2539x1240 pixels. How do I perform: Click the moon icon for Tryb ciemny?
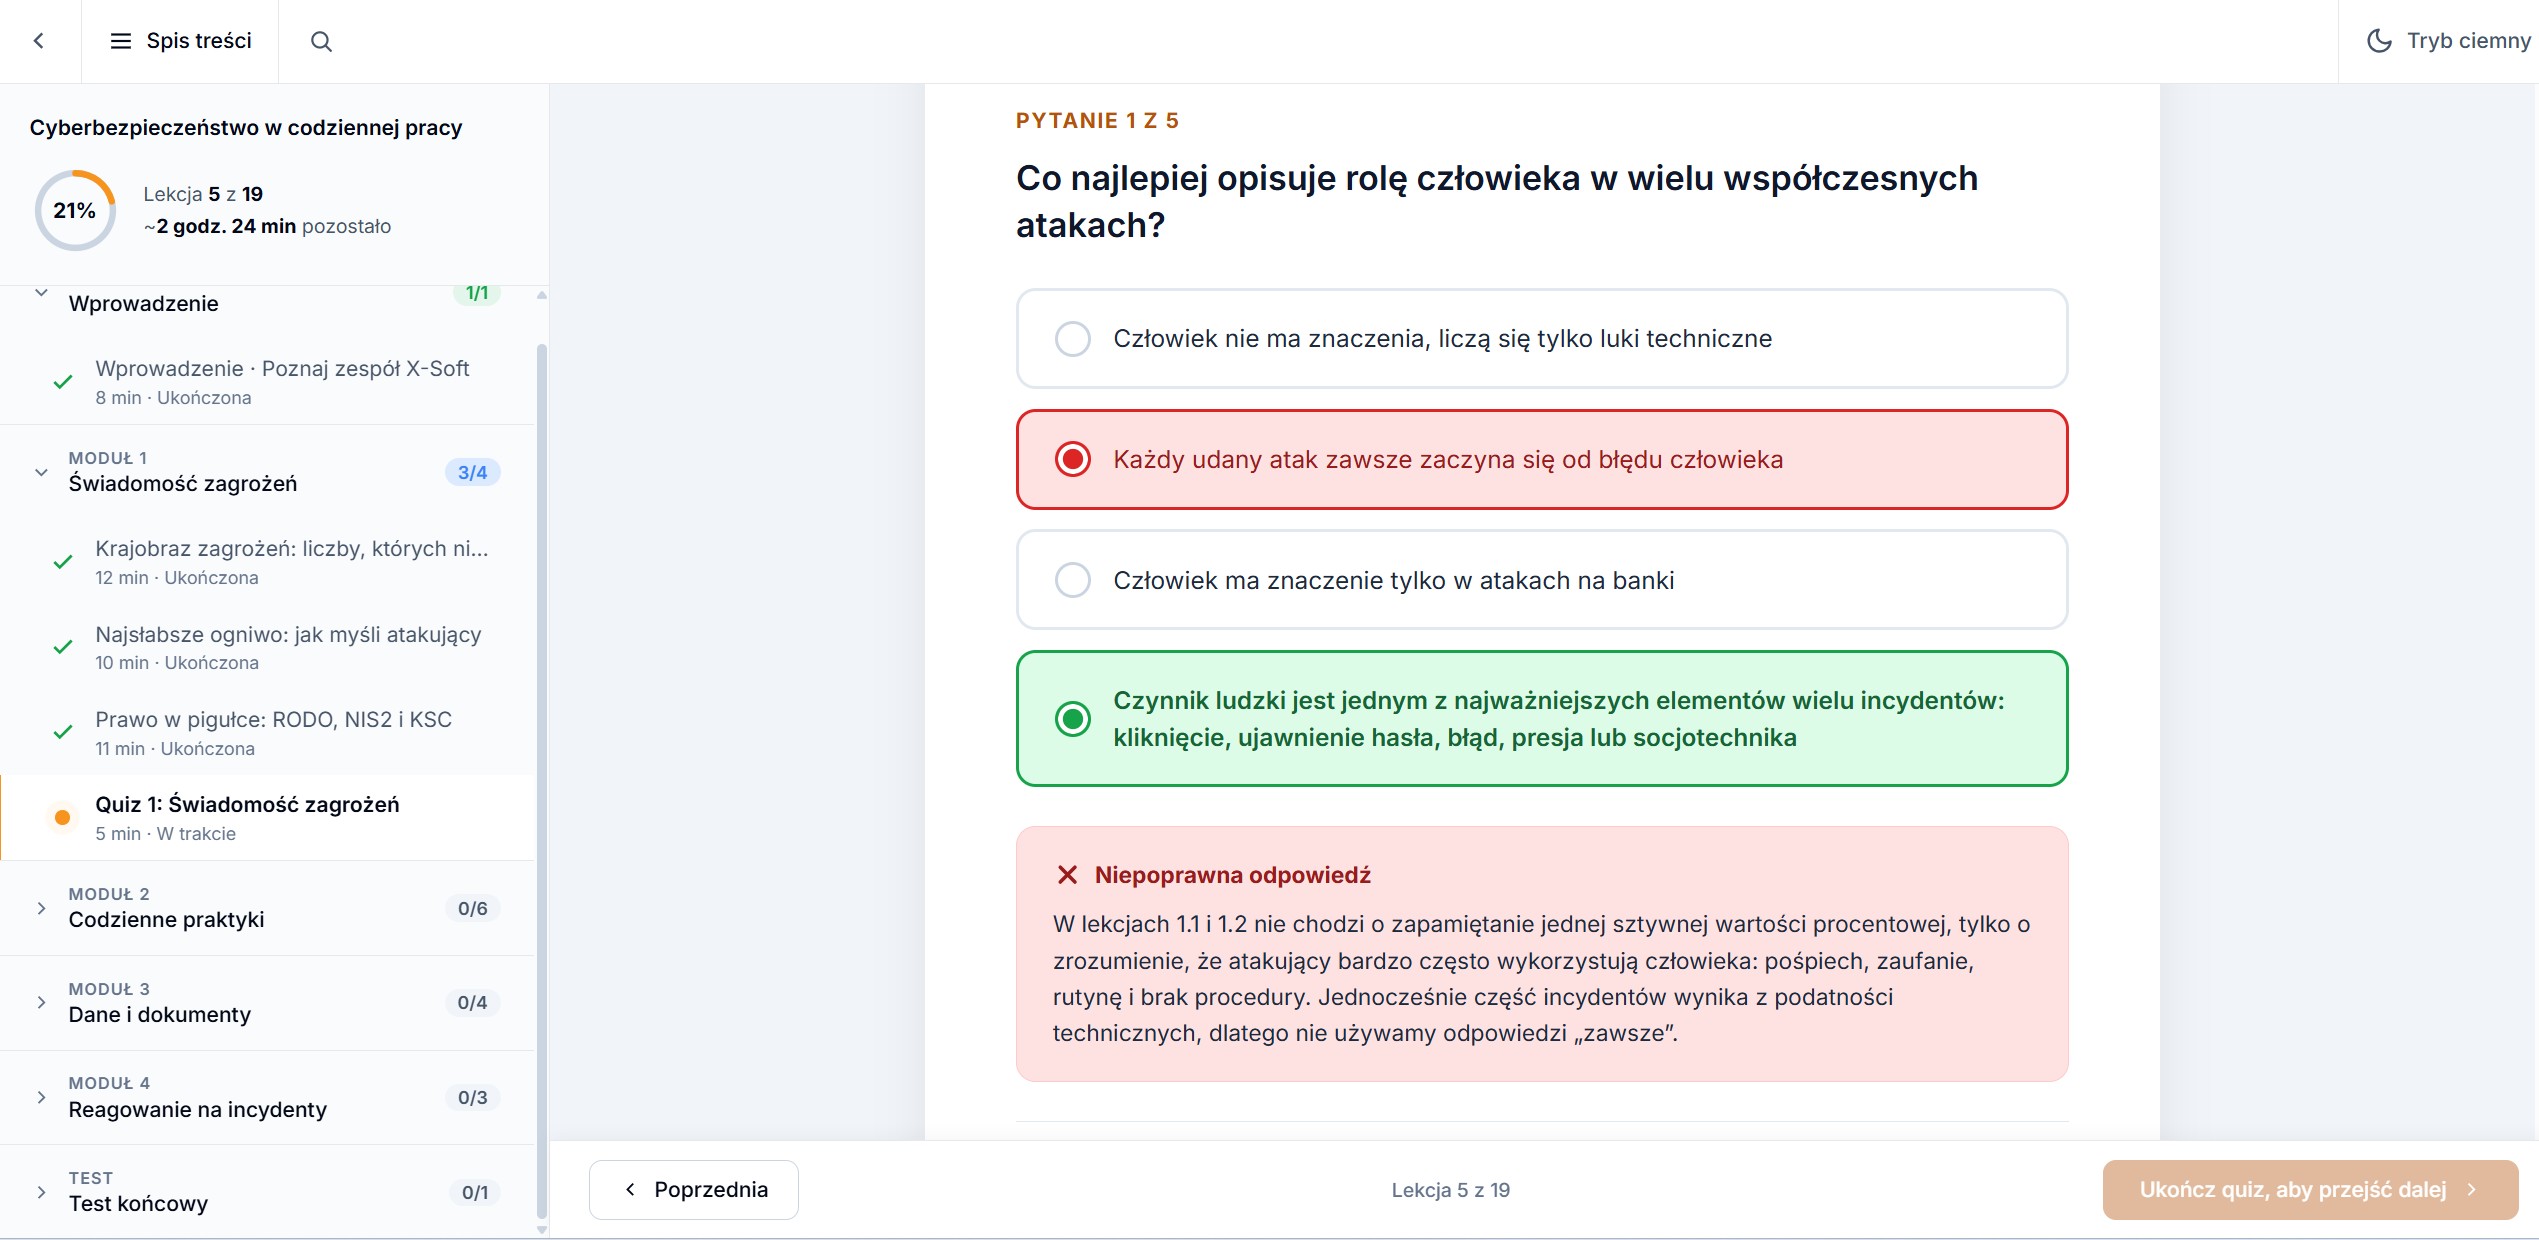tap(2379, 41)
